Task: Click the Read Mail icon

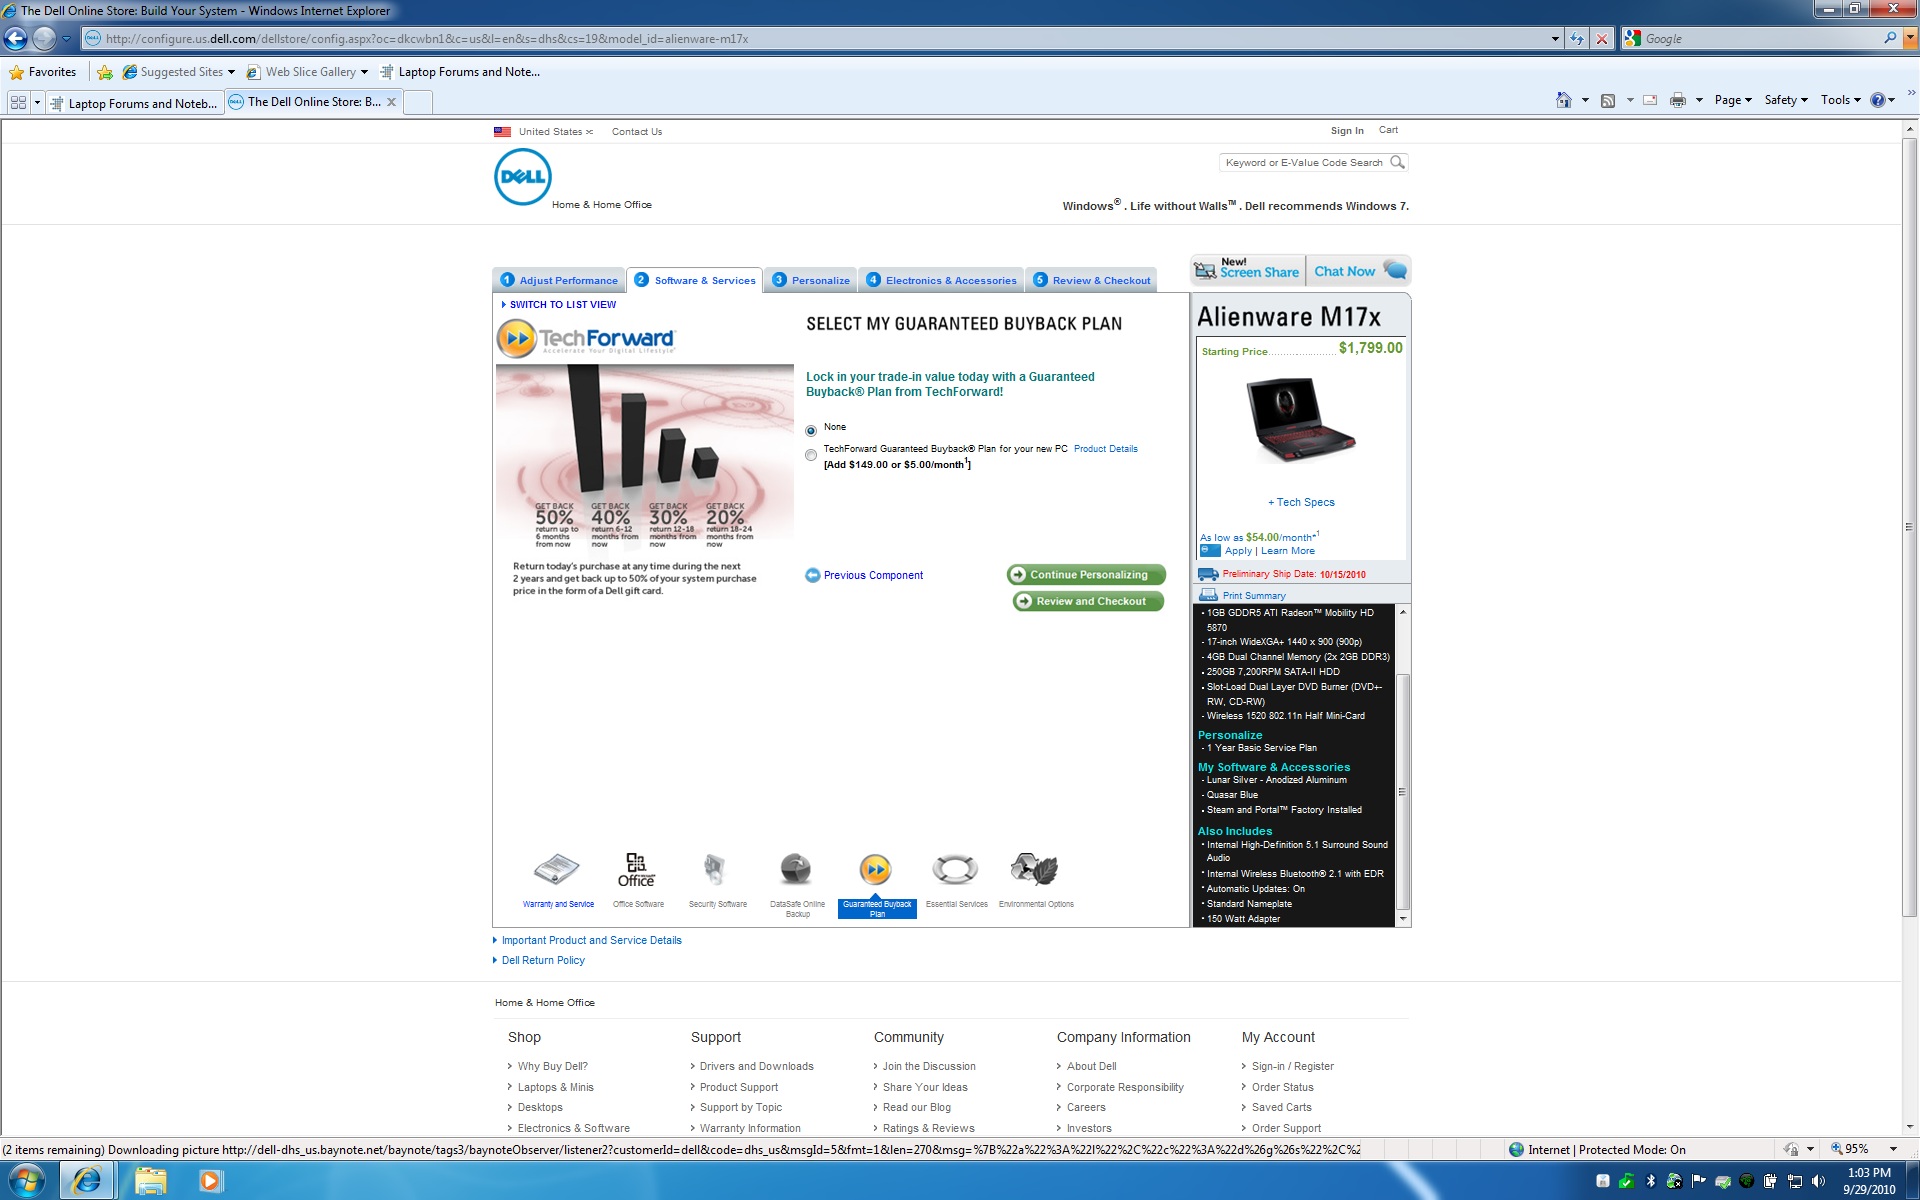Action: click(1650, 100)
